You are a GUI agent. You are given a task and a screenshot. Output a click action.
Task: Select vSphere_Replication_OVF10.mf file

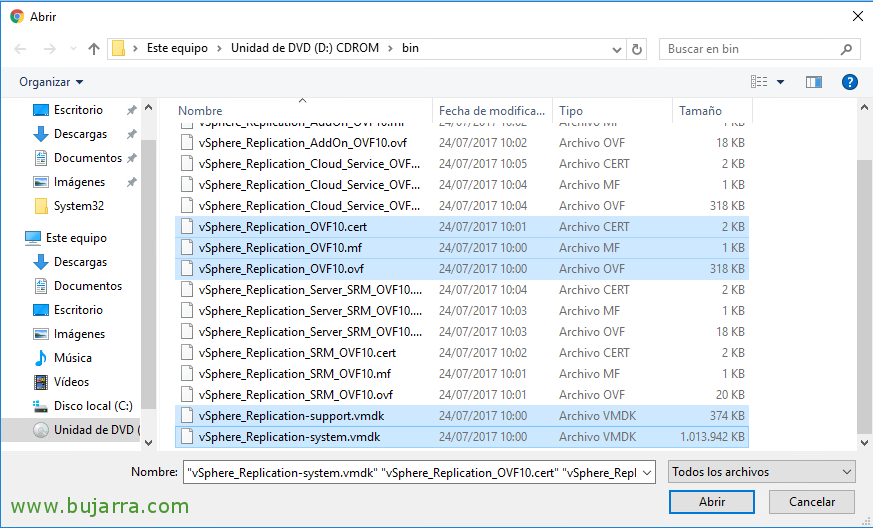[462, 248]
